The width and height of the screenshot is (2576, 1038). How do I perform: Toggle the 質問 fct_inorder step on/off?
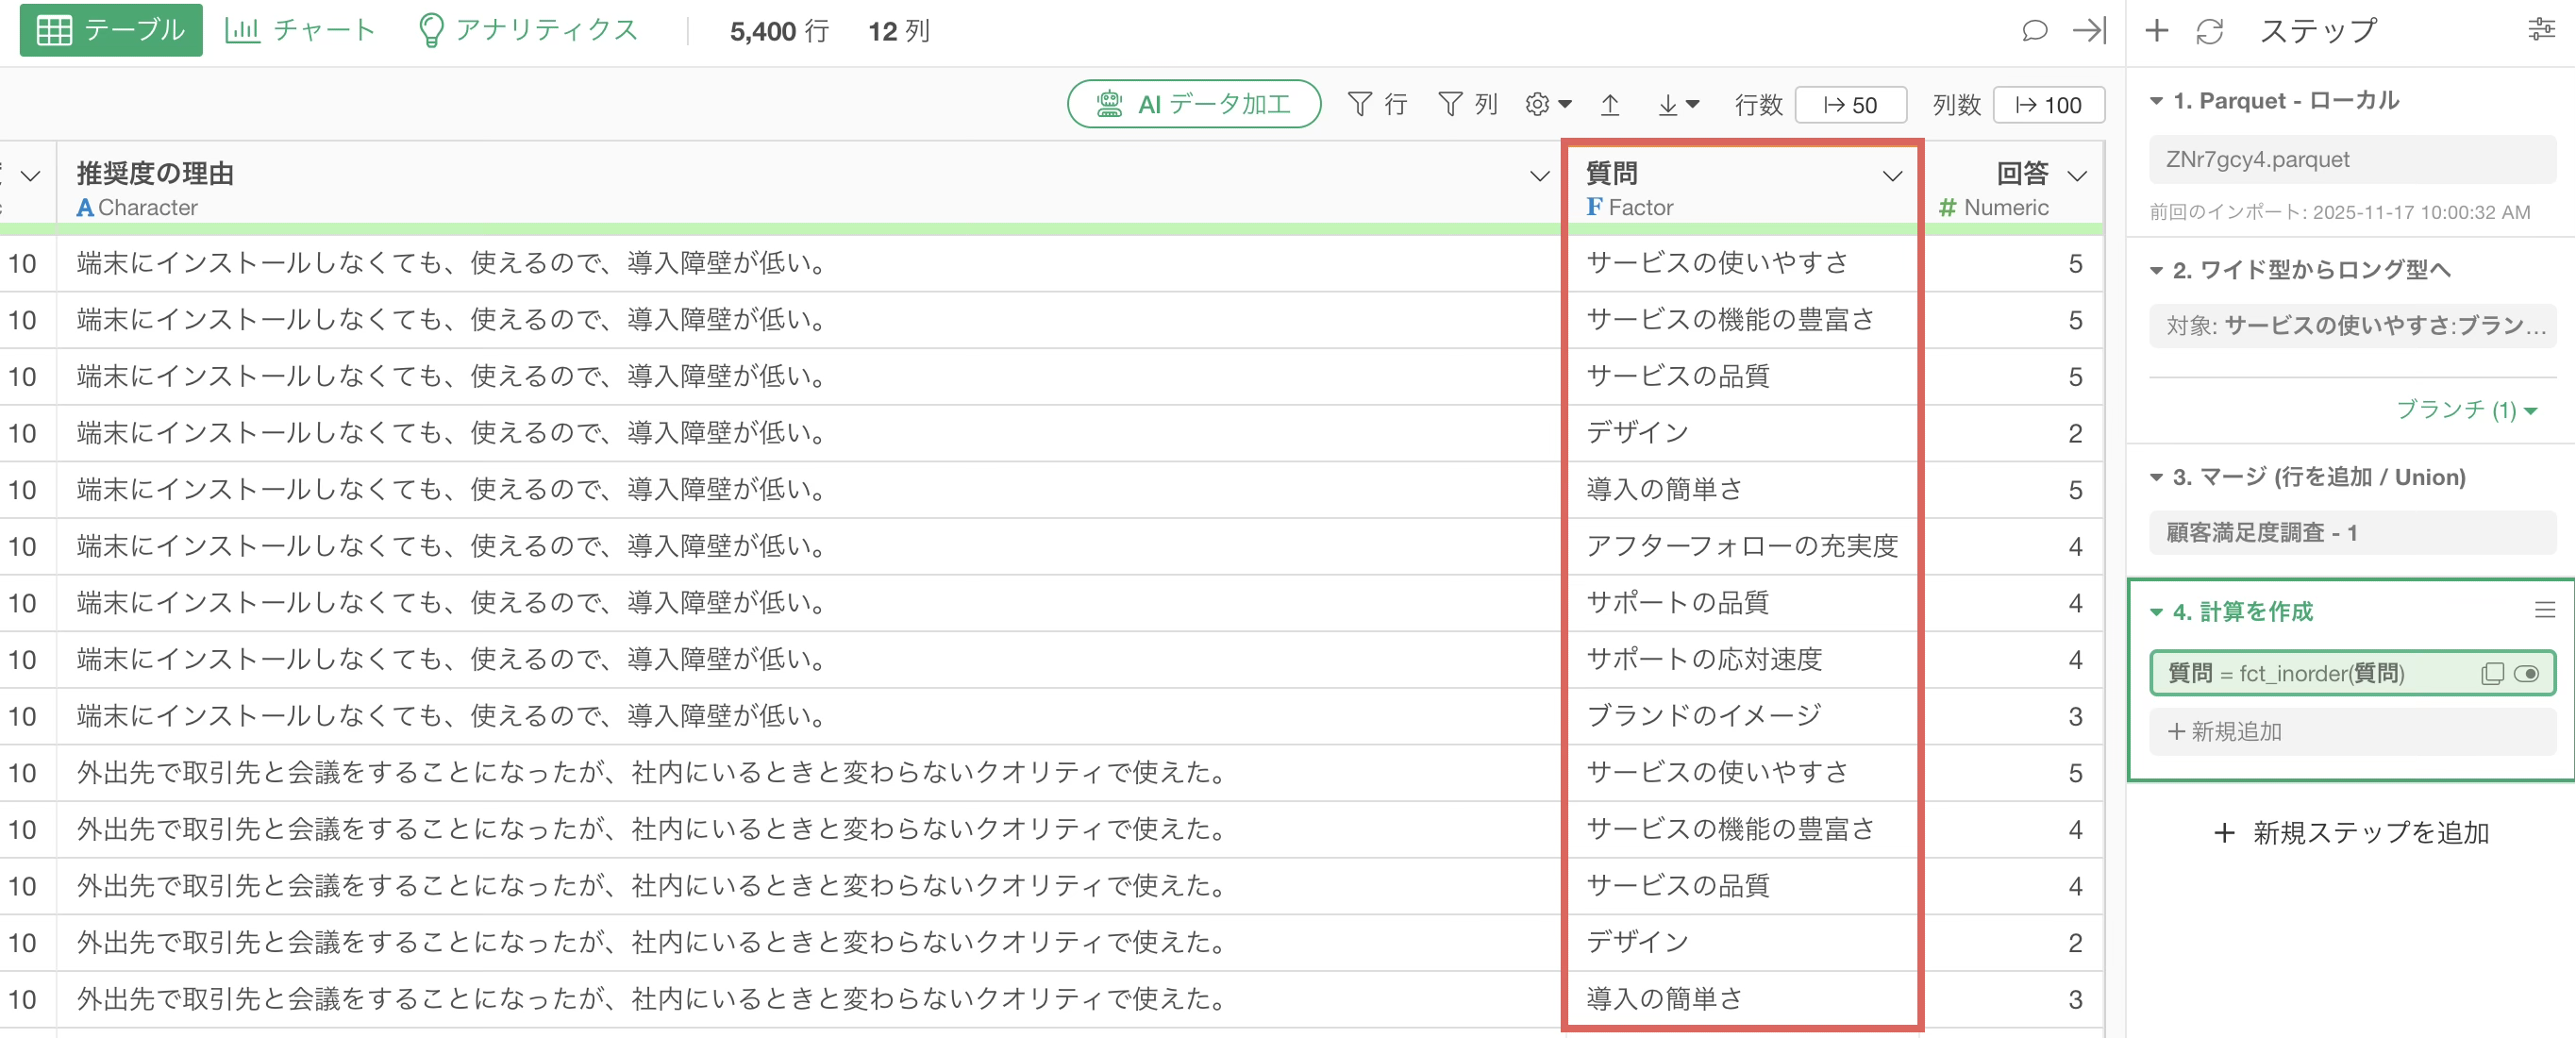[2526, 673]
